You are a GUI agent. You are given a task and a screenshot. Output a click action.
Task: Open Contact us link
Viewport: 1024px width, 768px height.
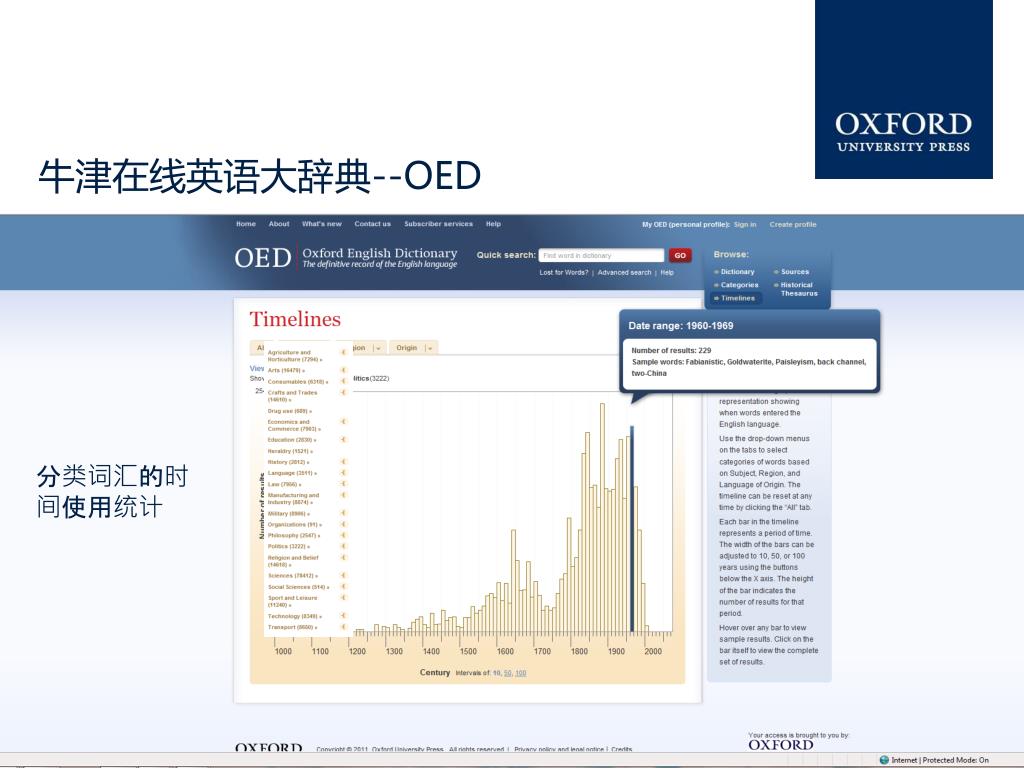[x=372, y=224]
